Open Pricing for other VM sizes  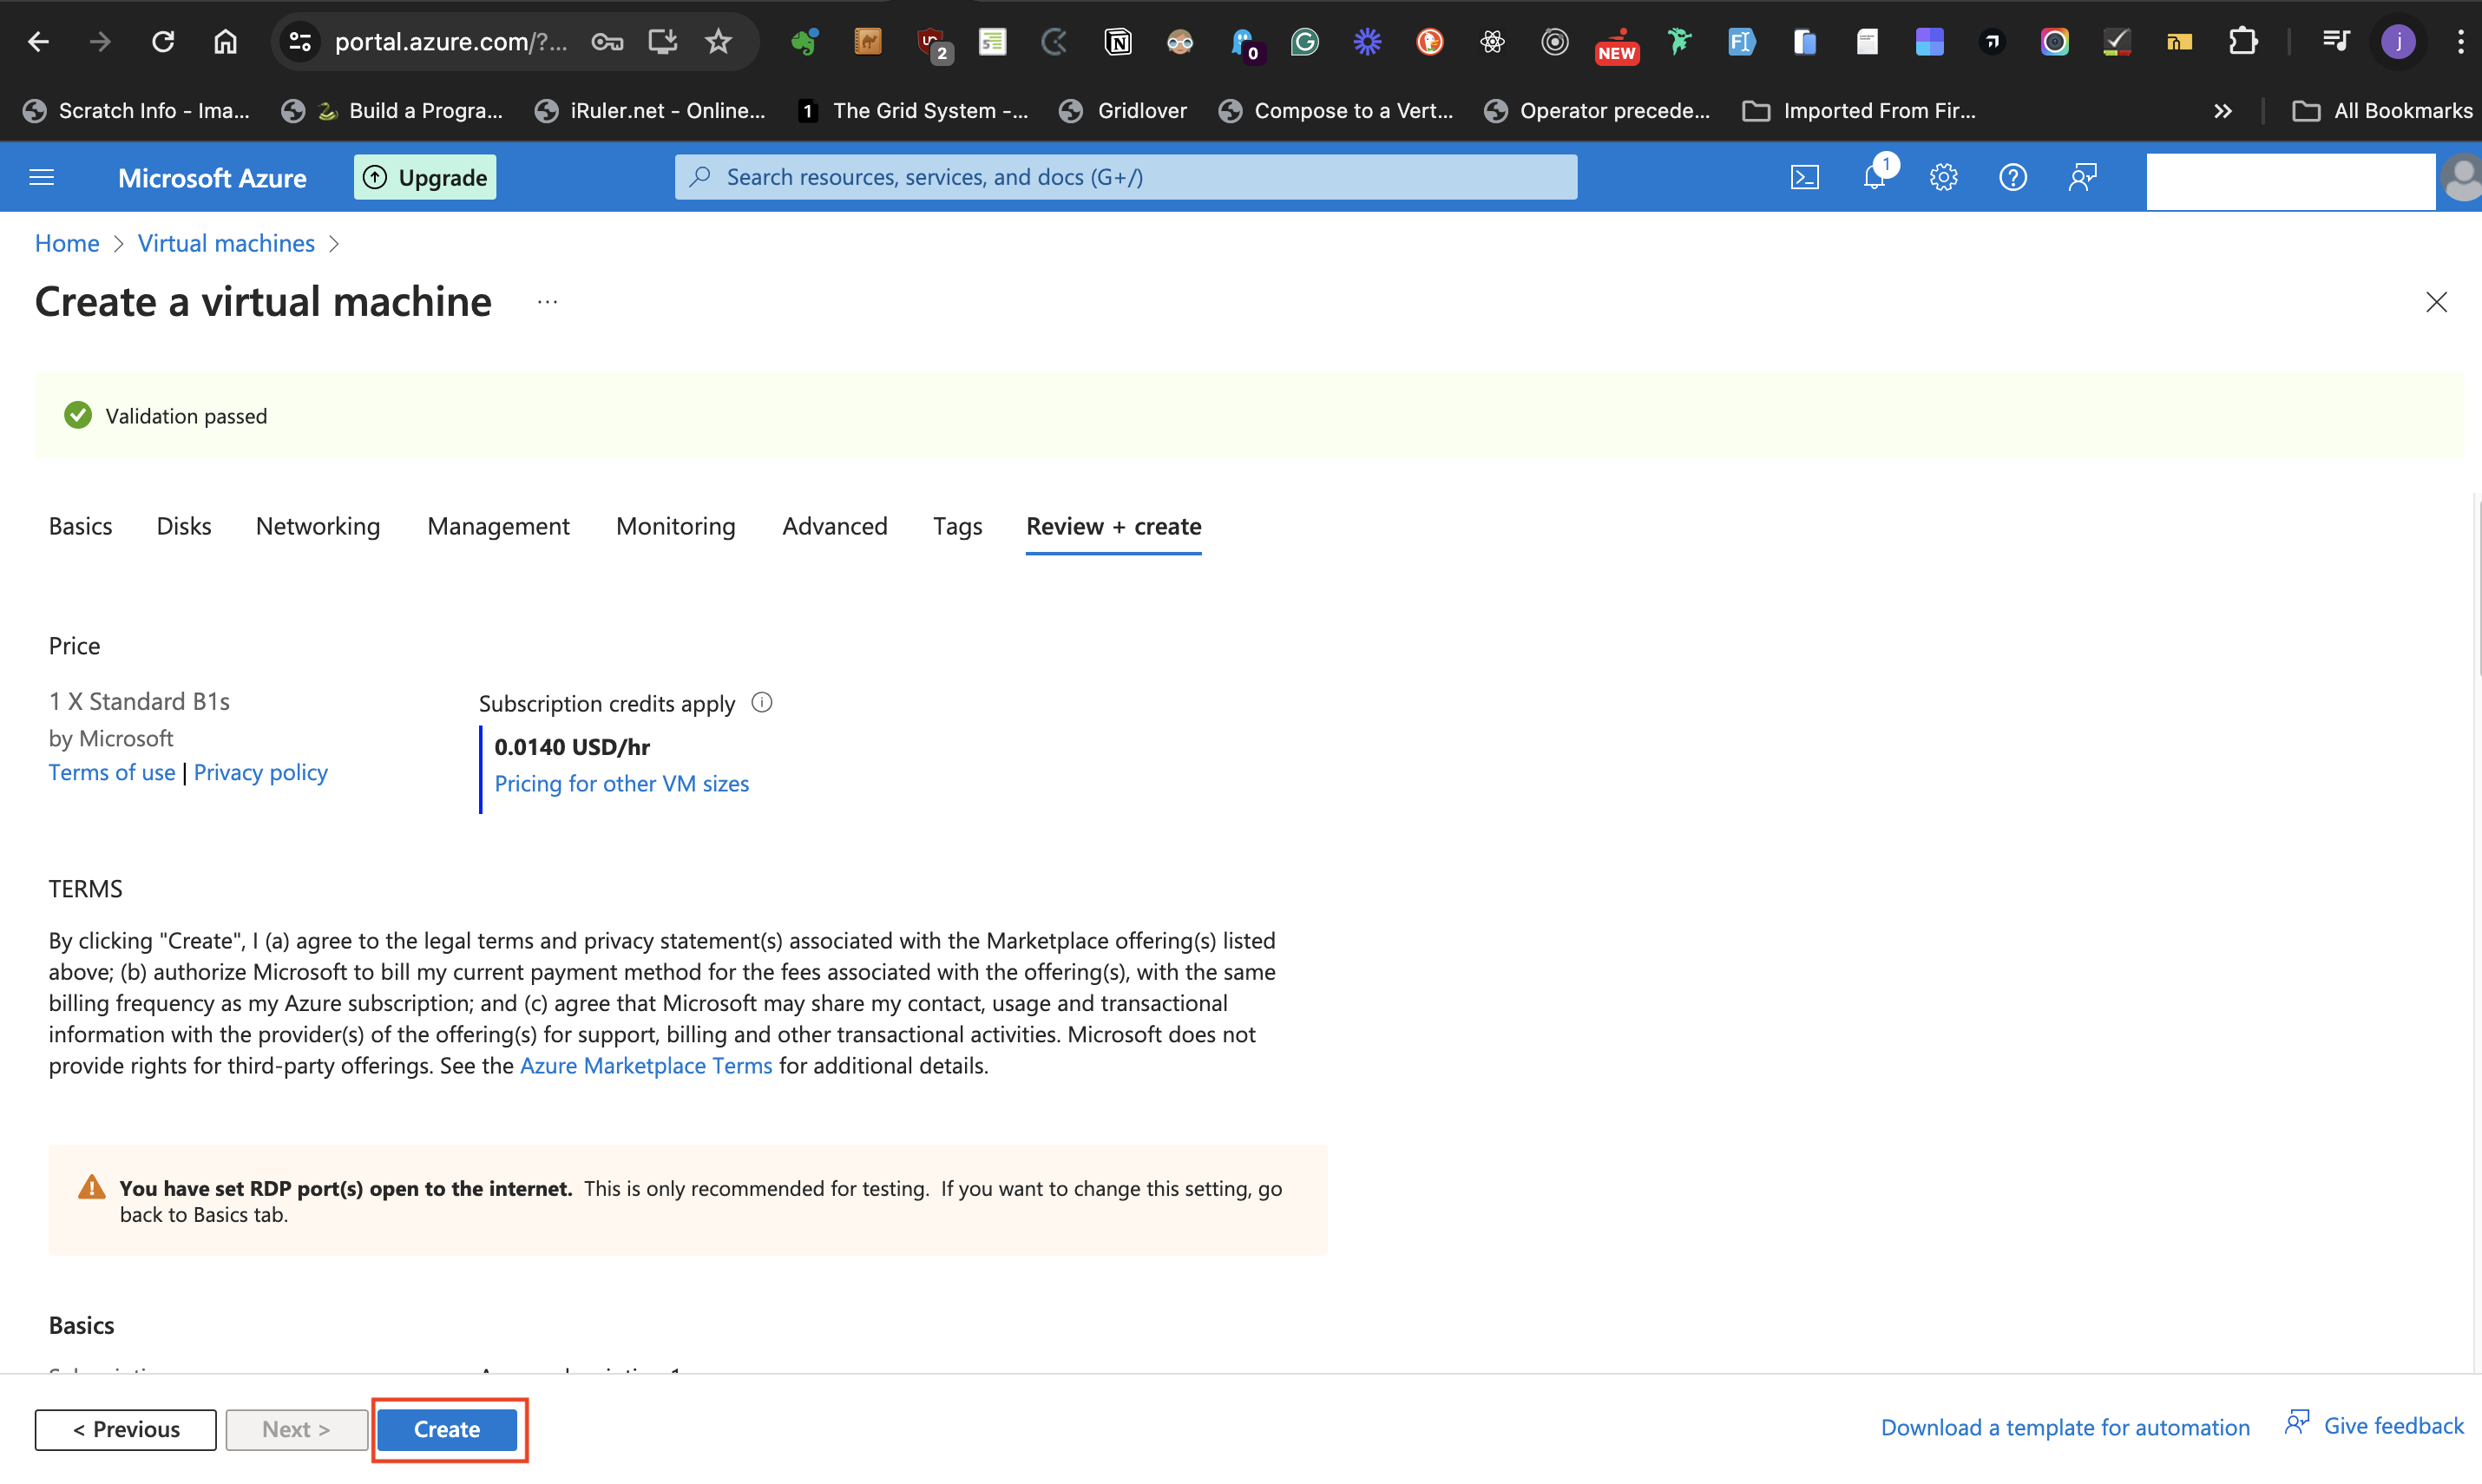pyautogui.click(x=621, y=783)
